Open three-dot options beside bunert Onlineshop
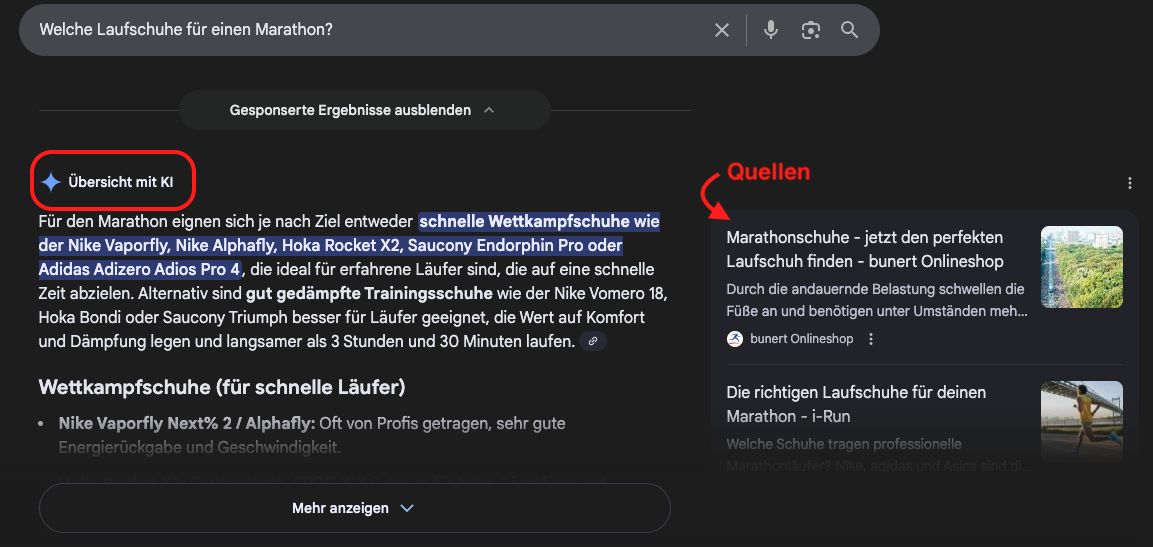Image resolution: width=1153 pixels, height=547 pixels. (x=871, y=339)
